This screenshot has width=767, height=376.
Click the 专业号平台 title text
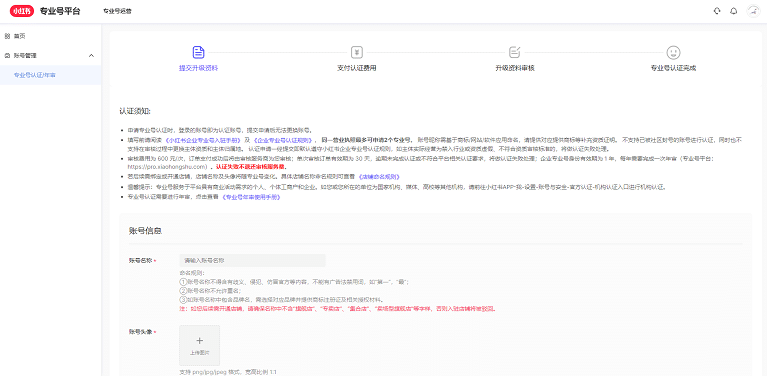click(60, 11)
